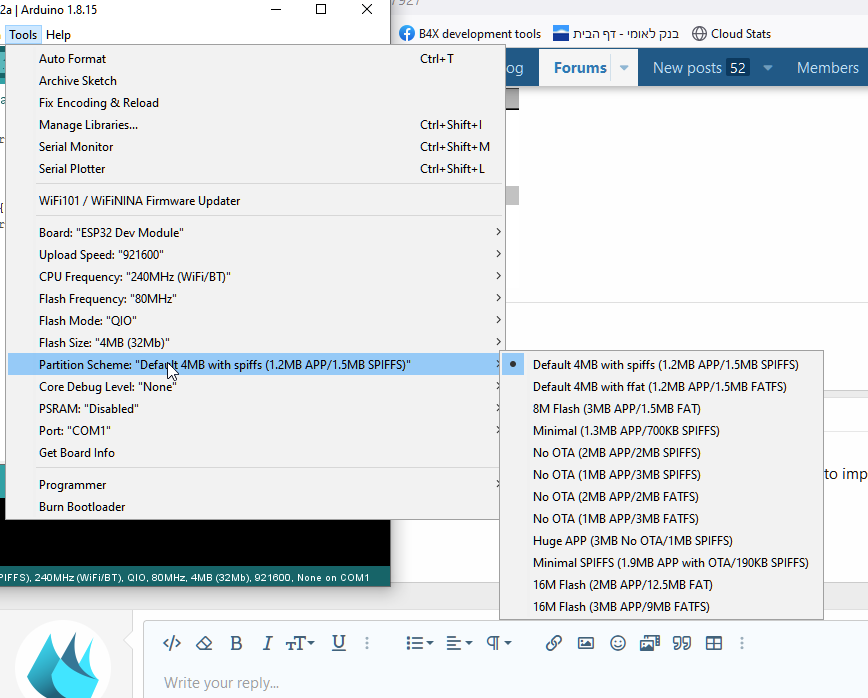Image resolution: width=868 pixels, height=698 pixels.
Task: Expand the PSRAM Disabled submenu
Action: pyautogui.click(x=255, y=409)
